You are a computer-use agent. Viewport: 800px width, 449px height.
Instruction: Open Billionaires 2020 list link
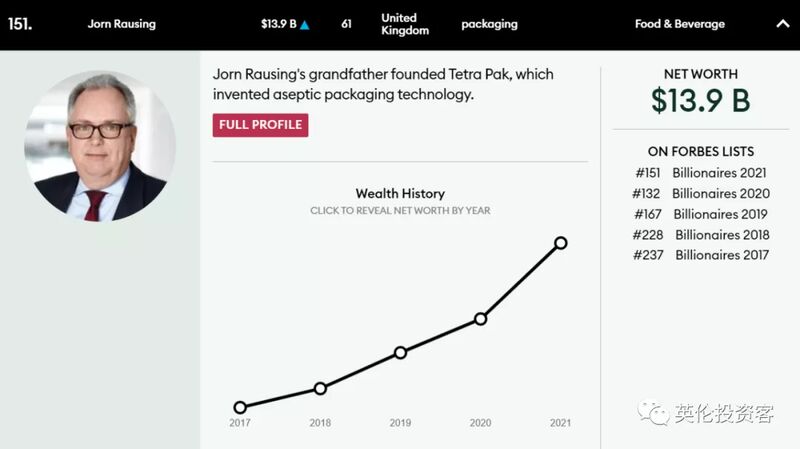point(720,193)
